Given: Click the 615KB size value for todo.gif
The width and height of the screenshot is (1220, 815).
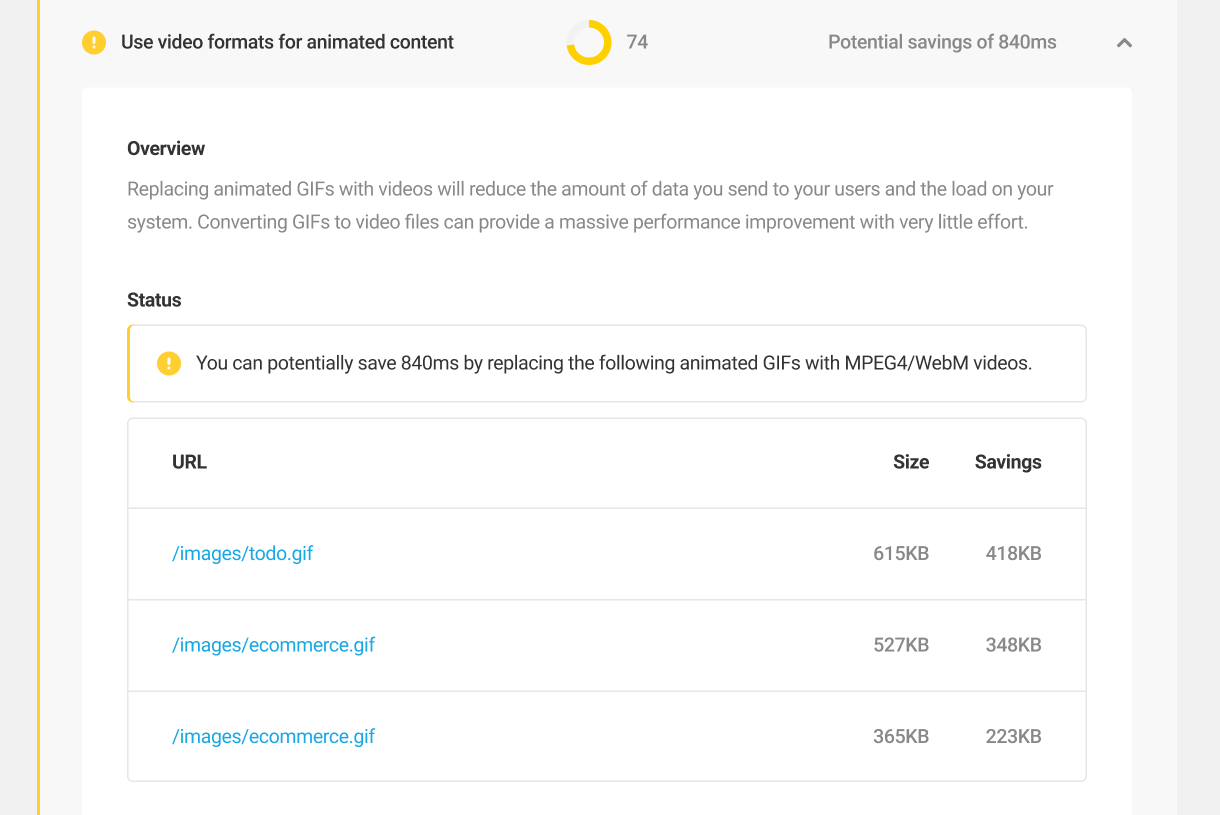Looking at the screenshot, I should [x=901, y=553].
